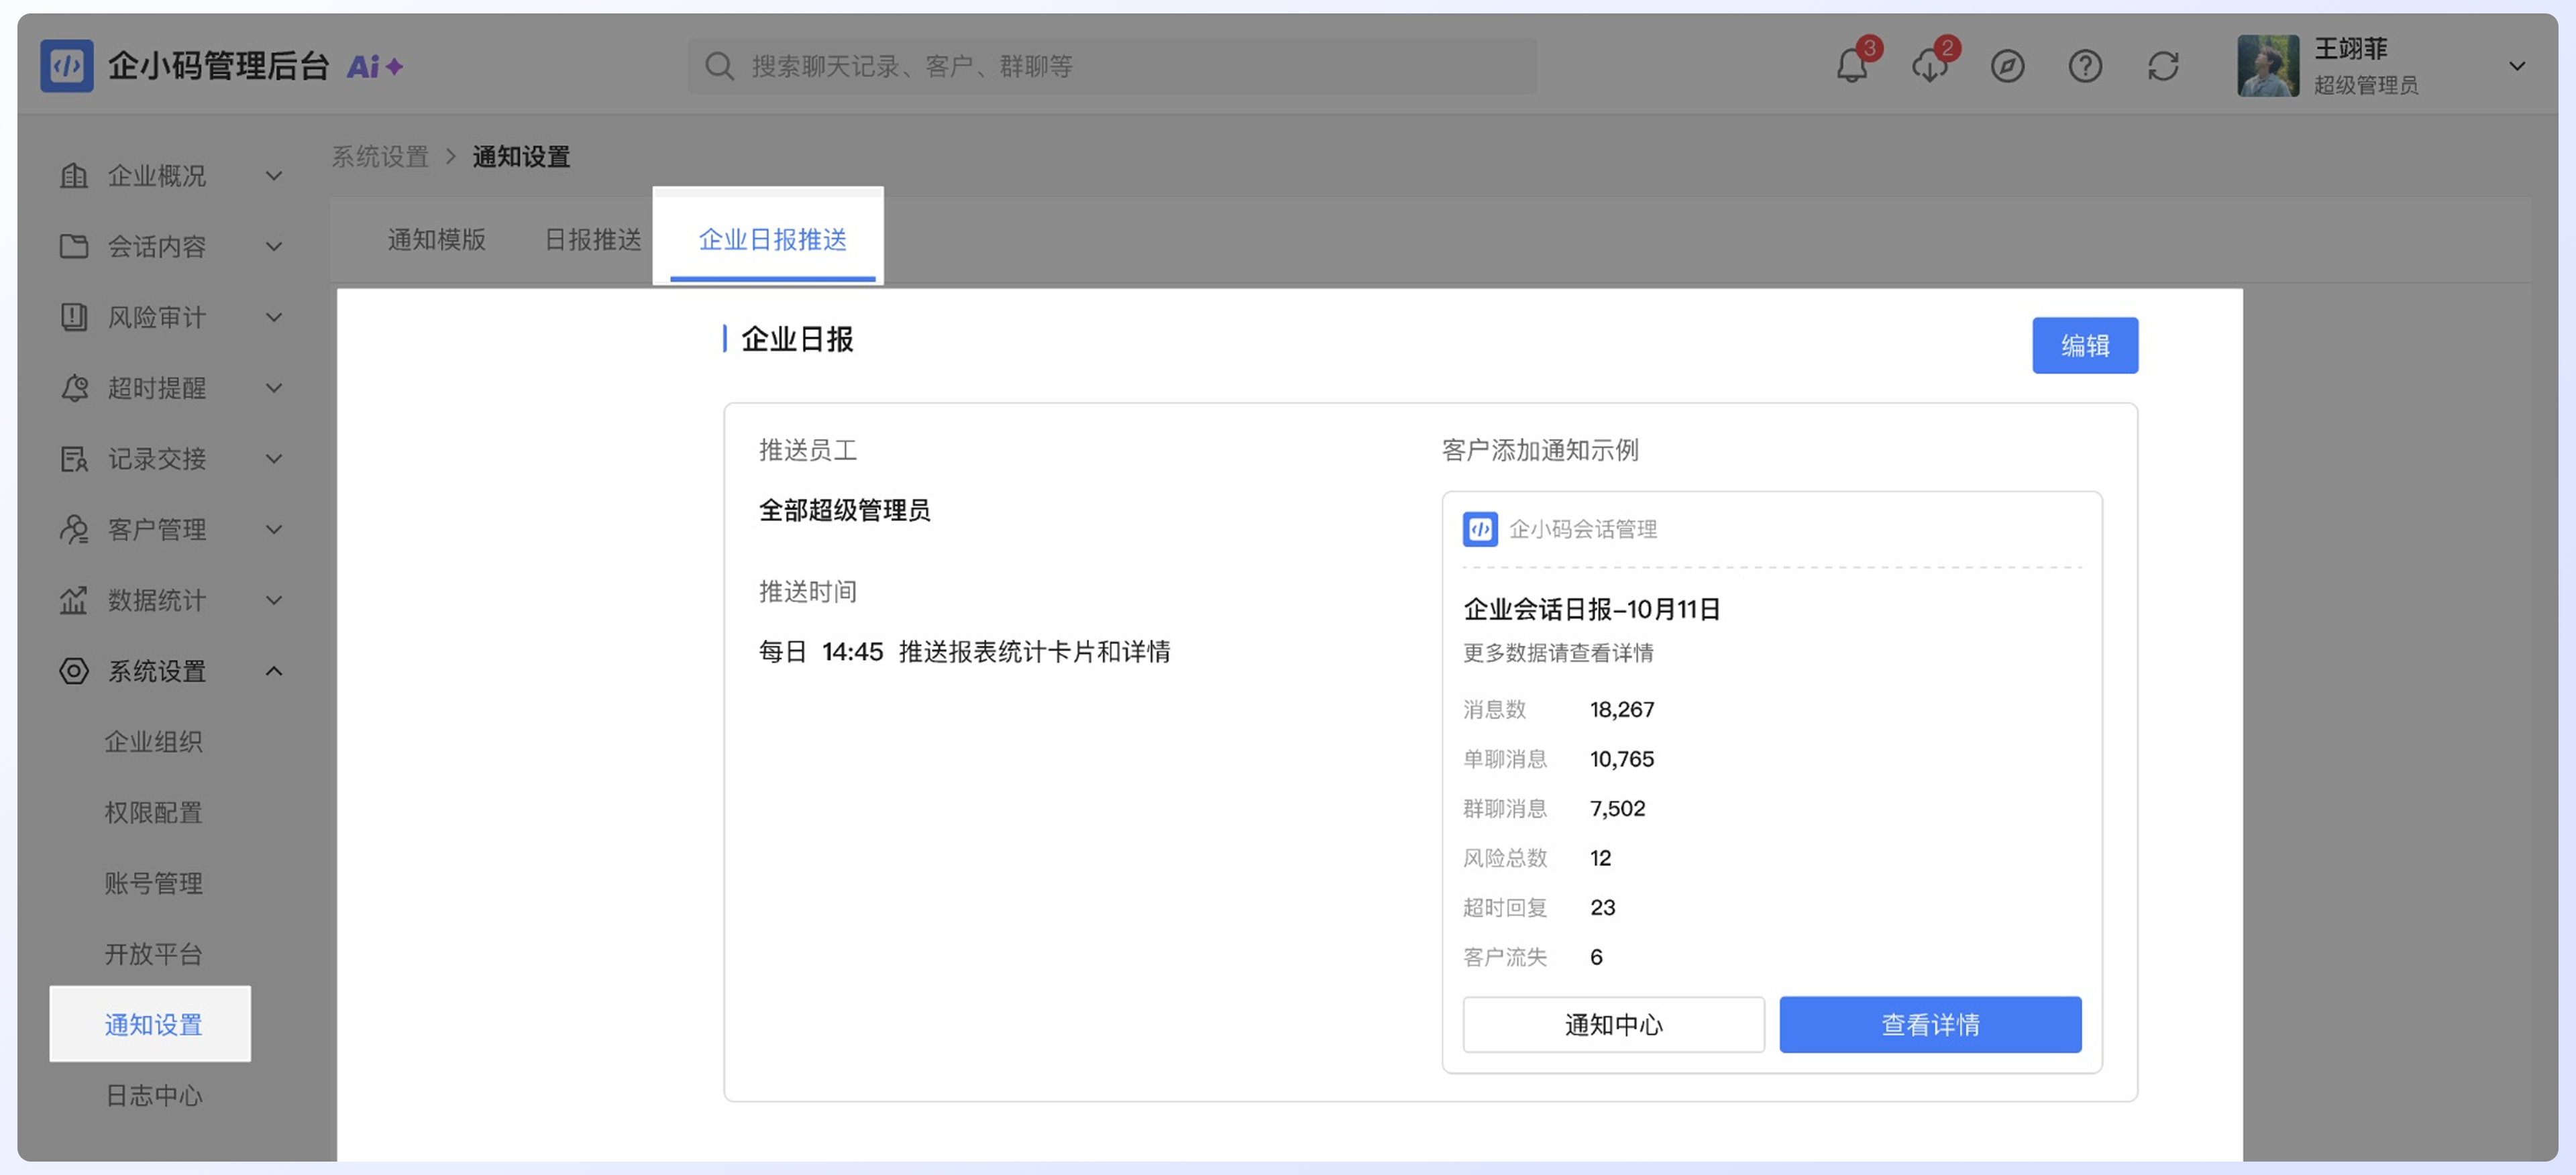Click the 记录交接 document icon
2576x1175 pixels.
(x=74, y=459)
